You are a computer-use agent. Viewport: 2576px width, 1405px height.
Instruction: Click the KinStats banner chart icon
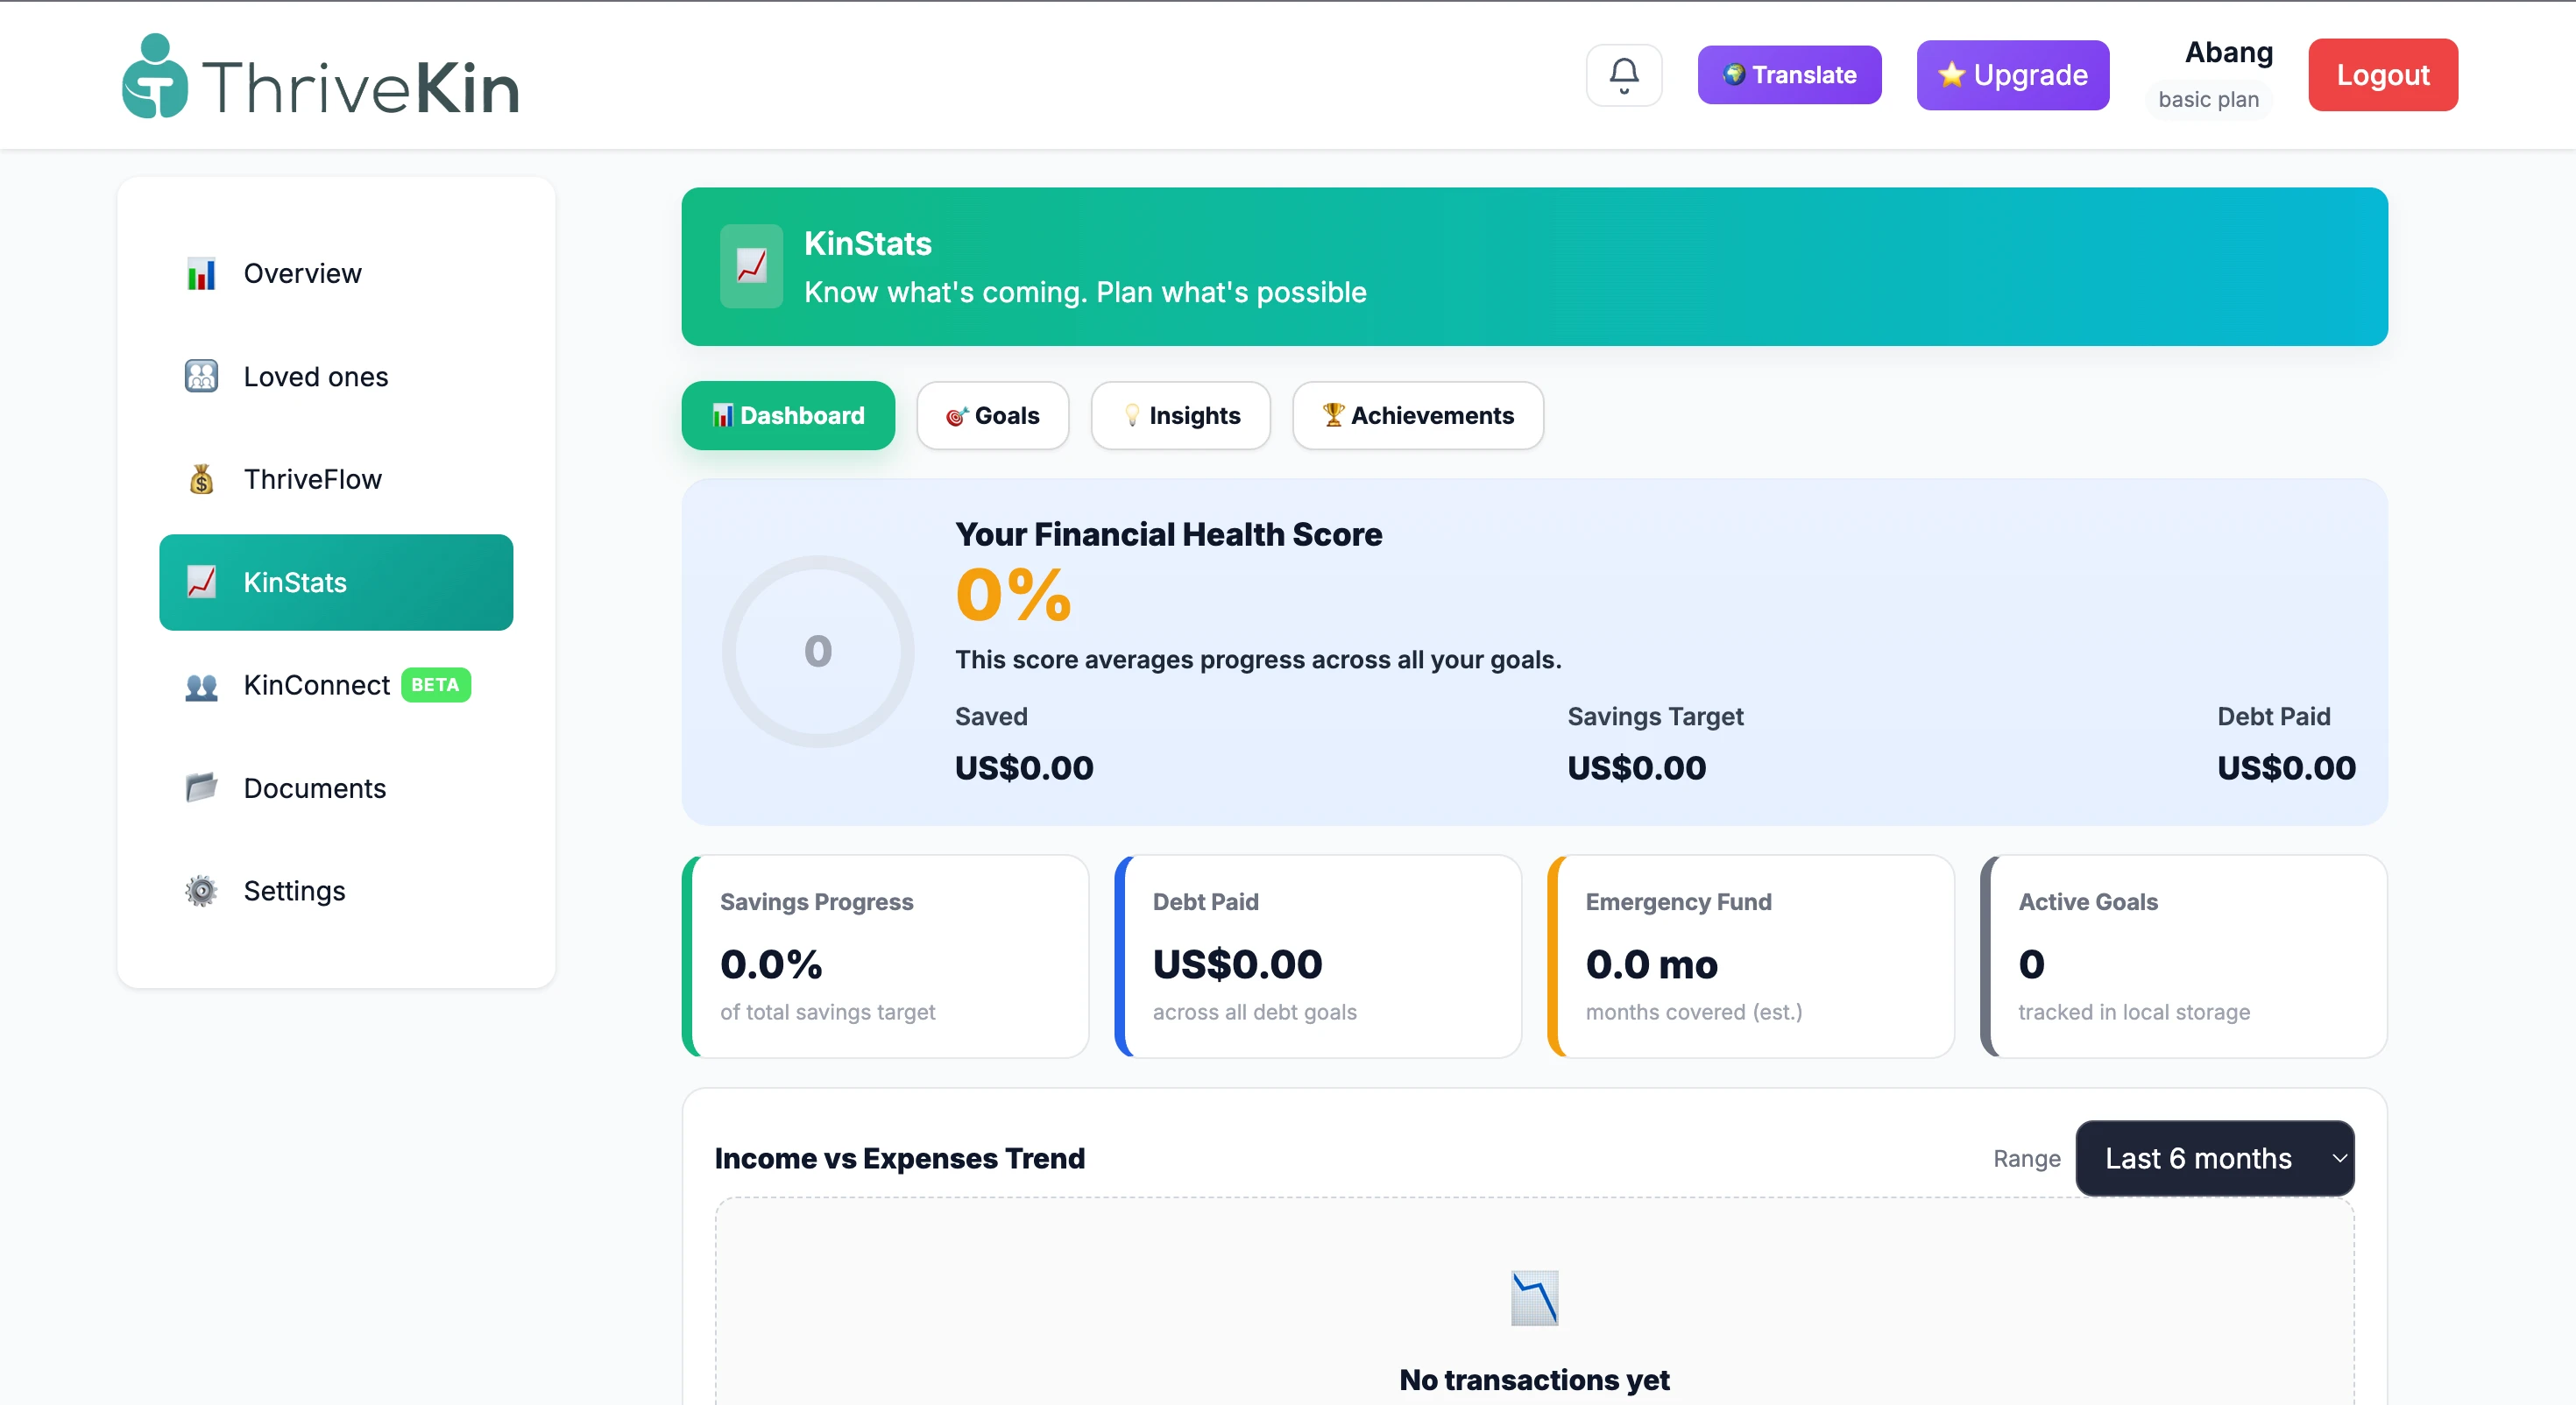pyautogui.click(x=751, y=266)
